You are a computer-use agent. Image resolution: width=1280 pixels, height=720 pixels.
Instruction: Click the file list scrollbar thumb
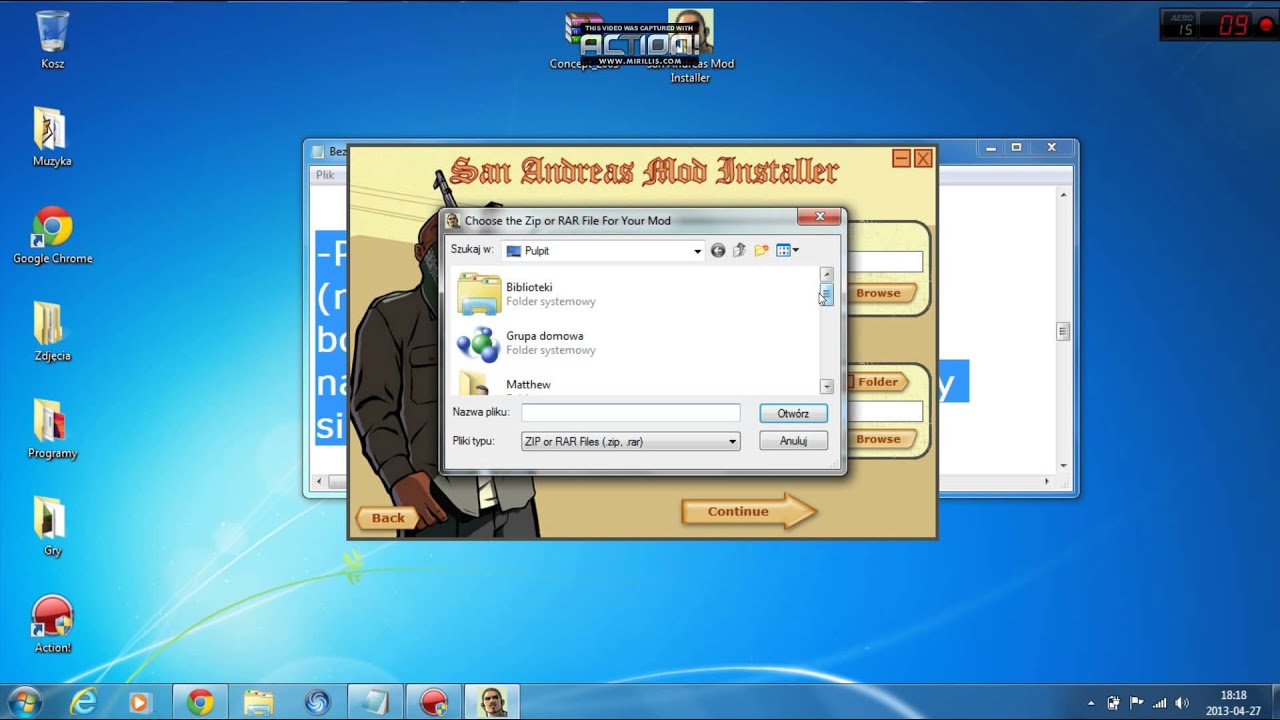[x=826, y=294]
